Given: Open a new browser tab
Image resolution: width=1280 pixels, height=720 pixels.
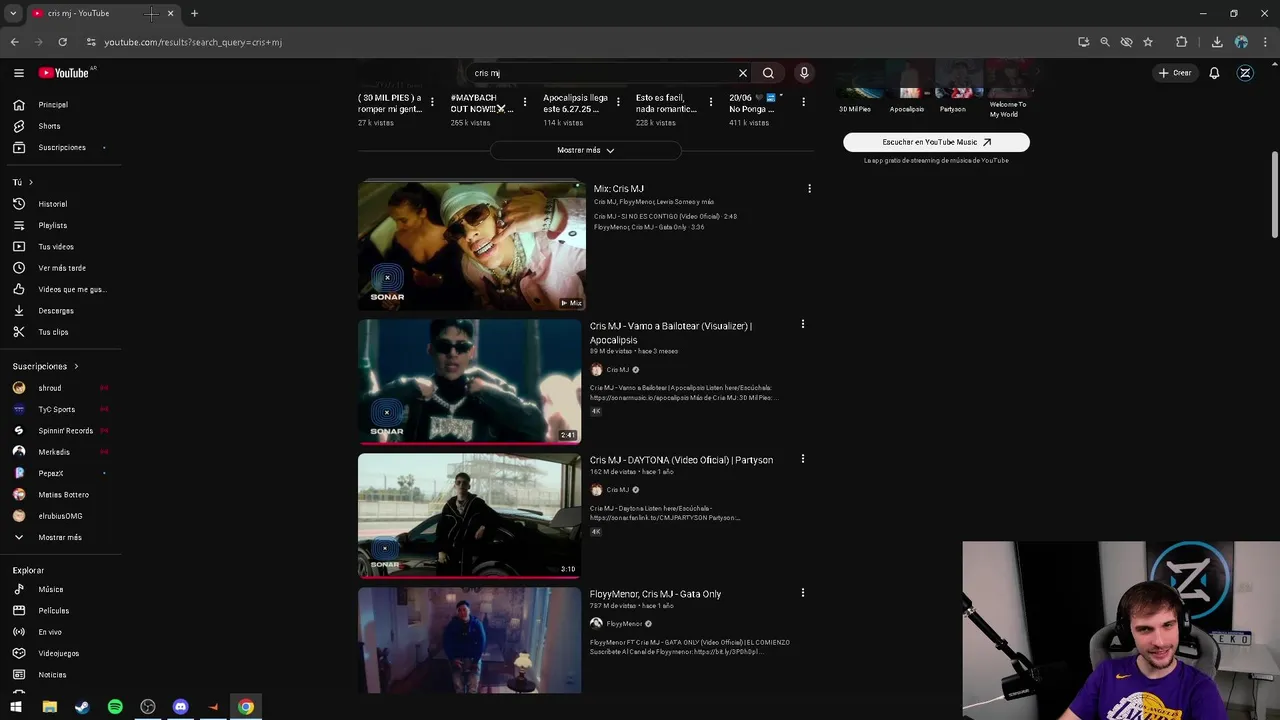Looking at the screenshot, I should (x=194, y=13).
